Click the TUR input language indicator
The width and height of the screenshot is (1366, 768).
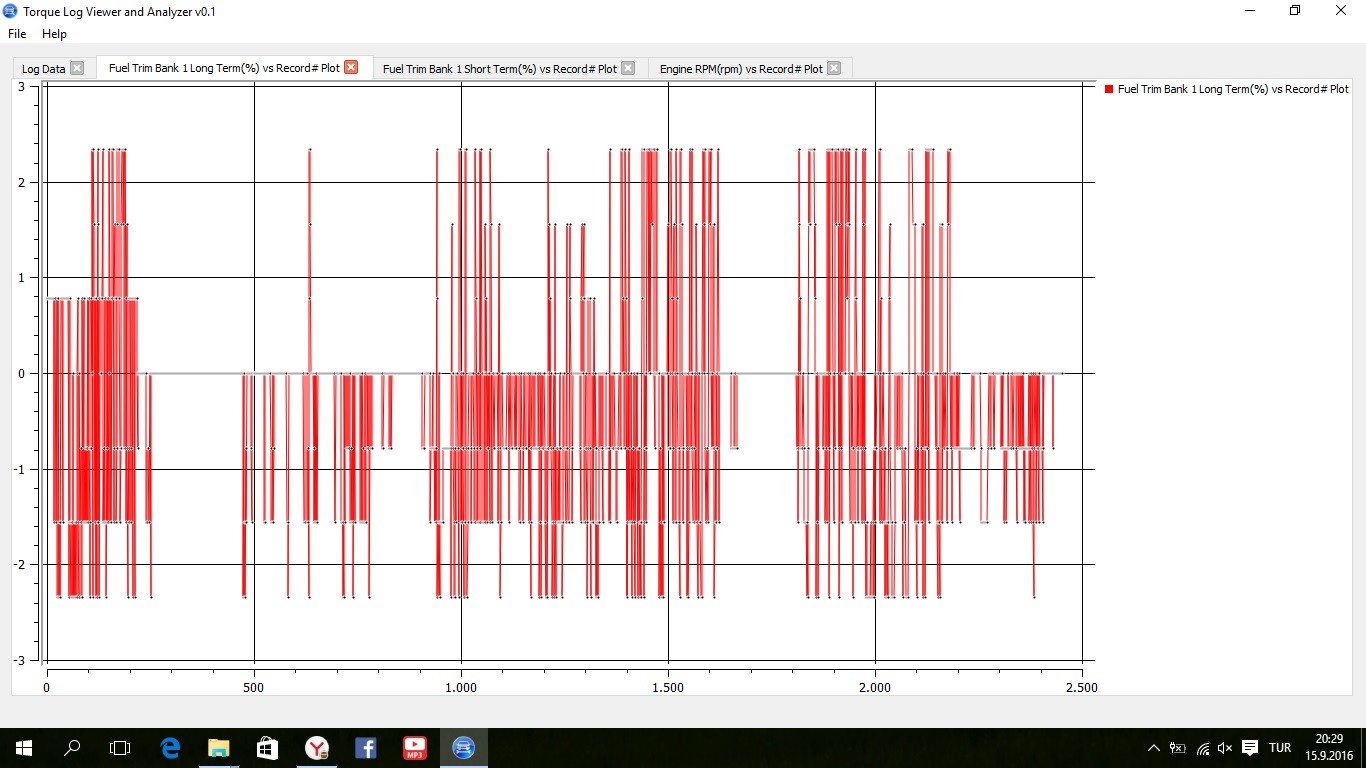tap(1279, 748)
